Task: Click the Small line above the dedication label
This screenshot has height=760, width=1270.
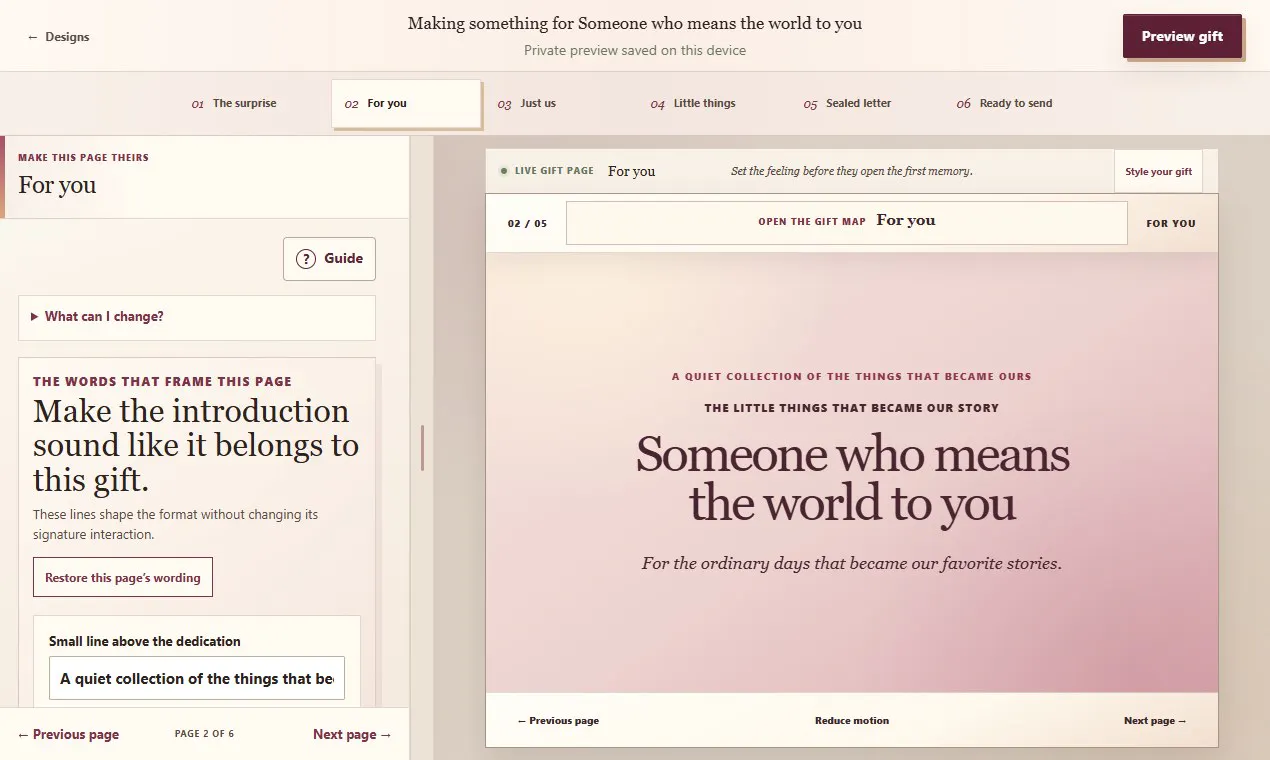Action: click(x=145, y=641)
